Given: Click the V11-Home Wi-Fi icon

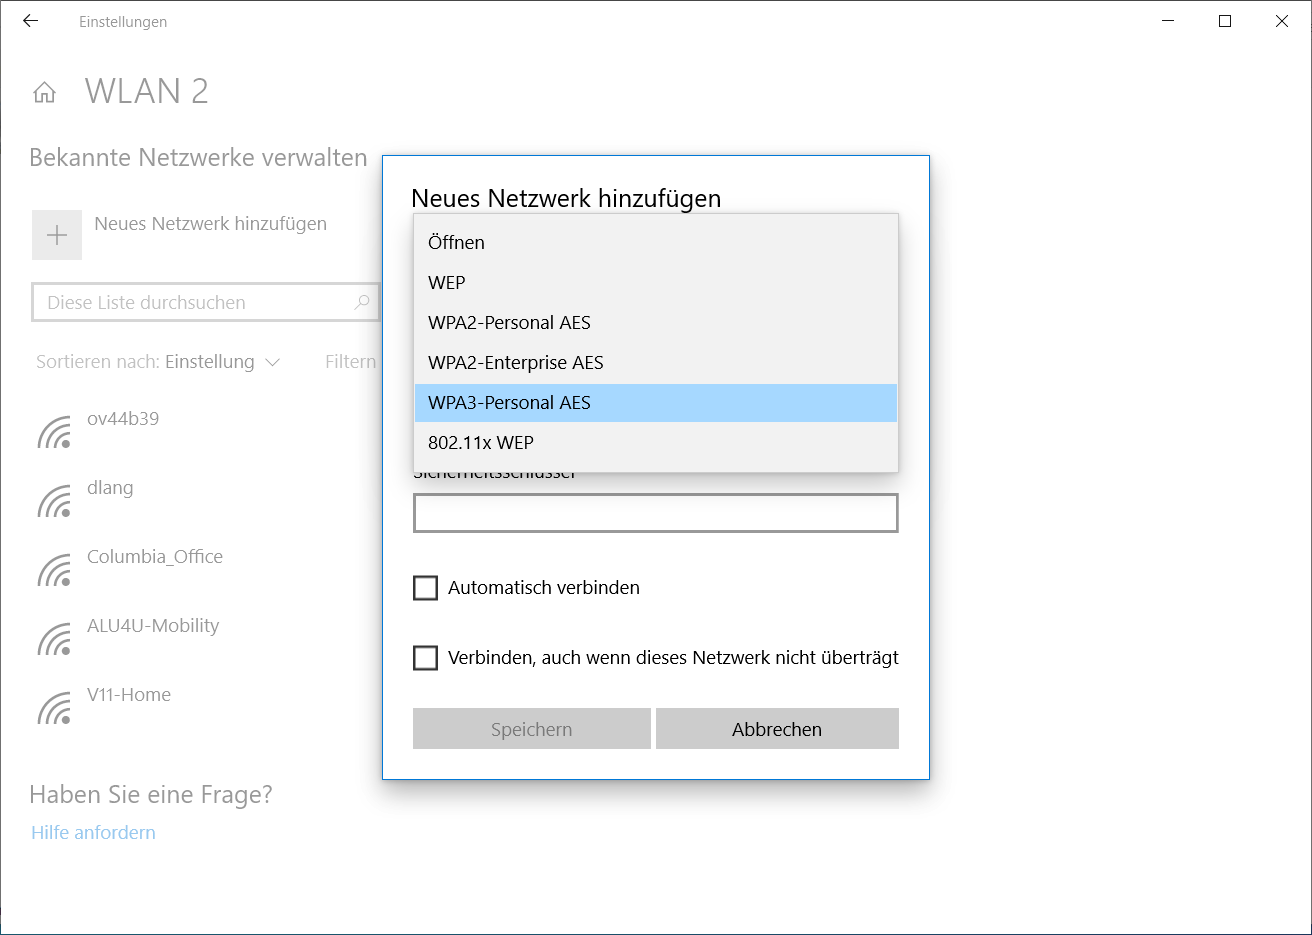Looking at the screenshot, I should [x=55, y=708].
